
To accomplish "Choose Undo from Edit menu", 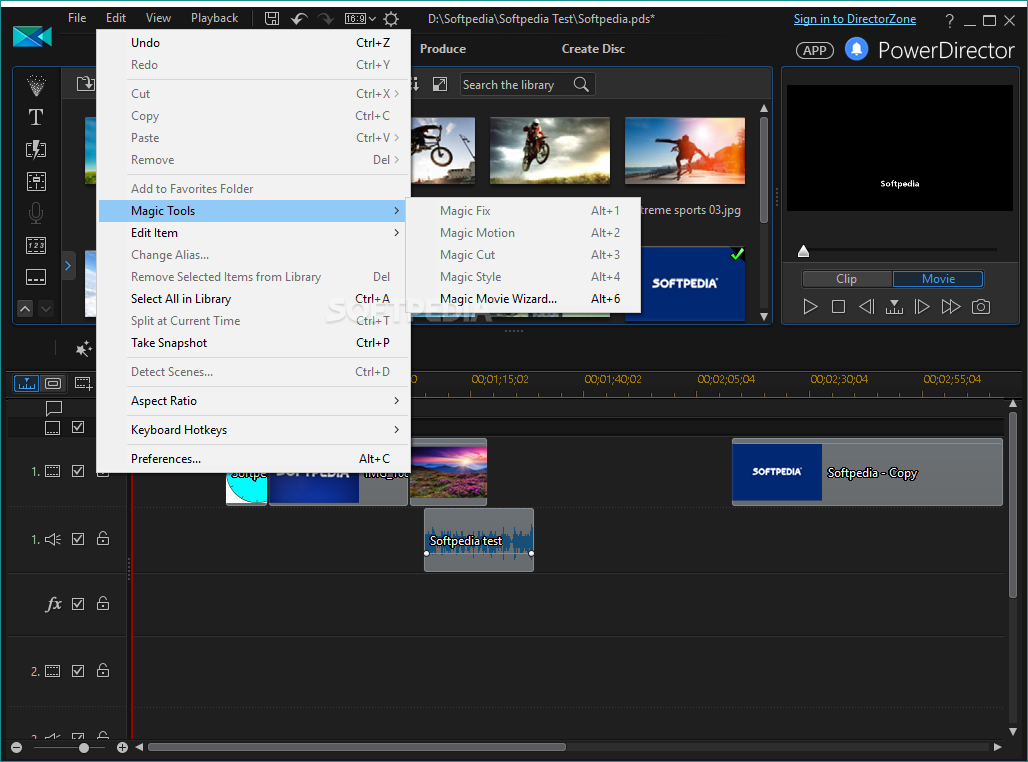I will tap(254, 43).
